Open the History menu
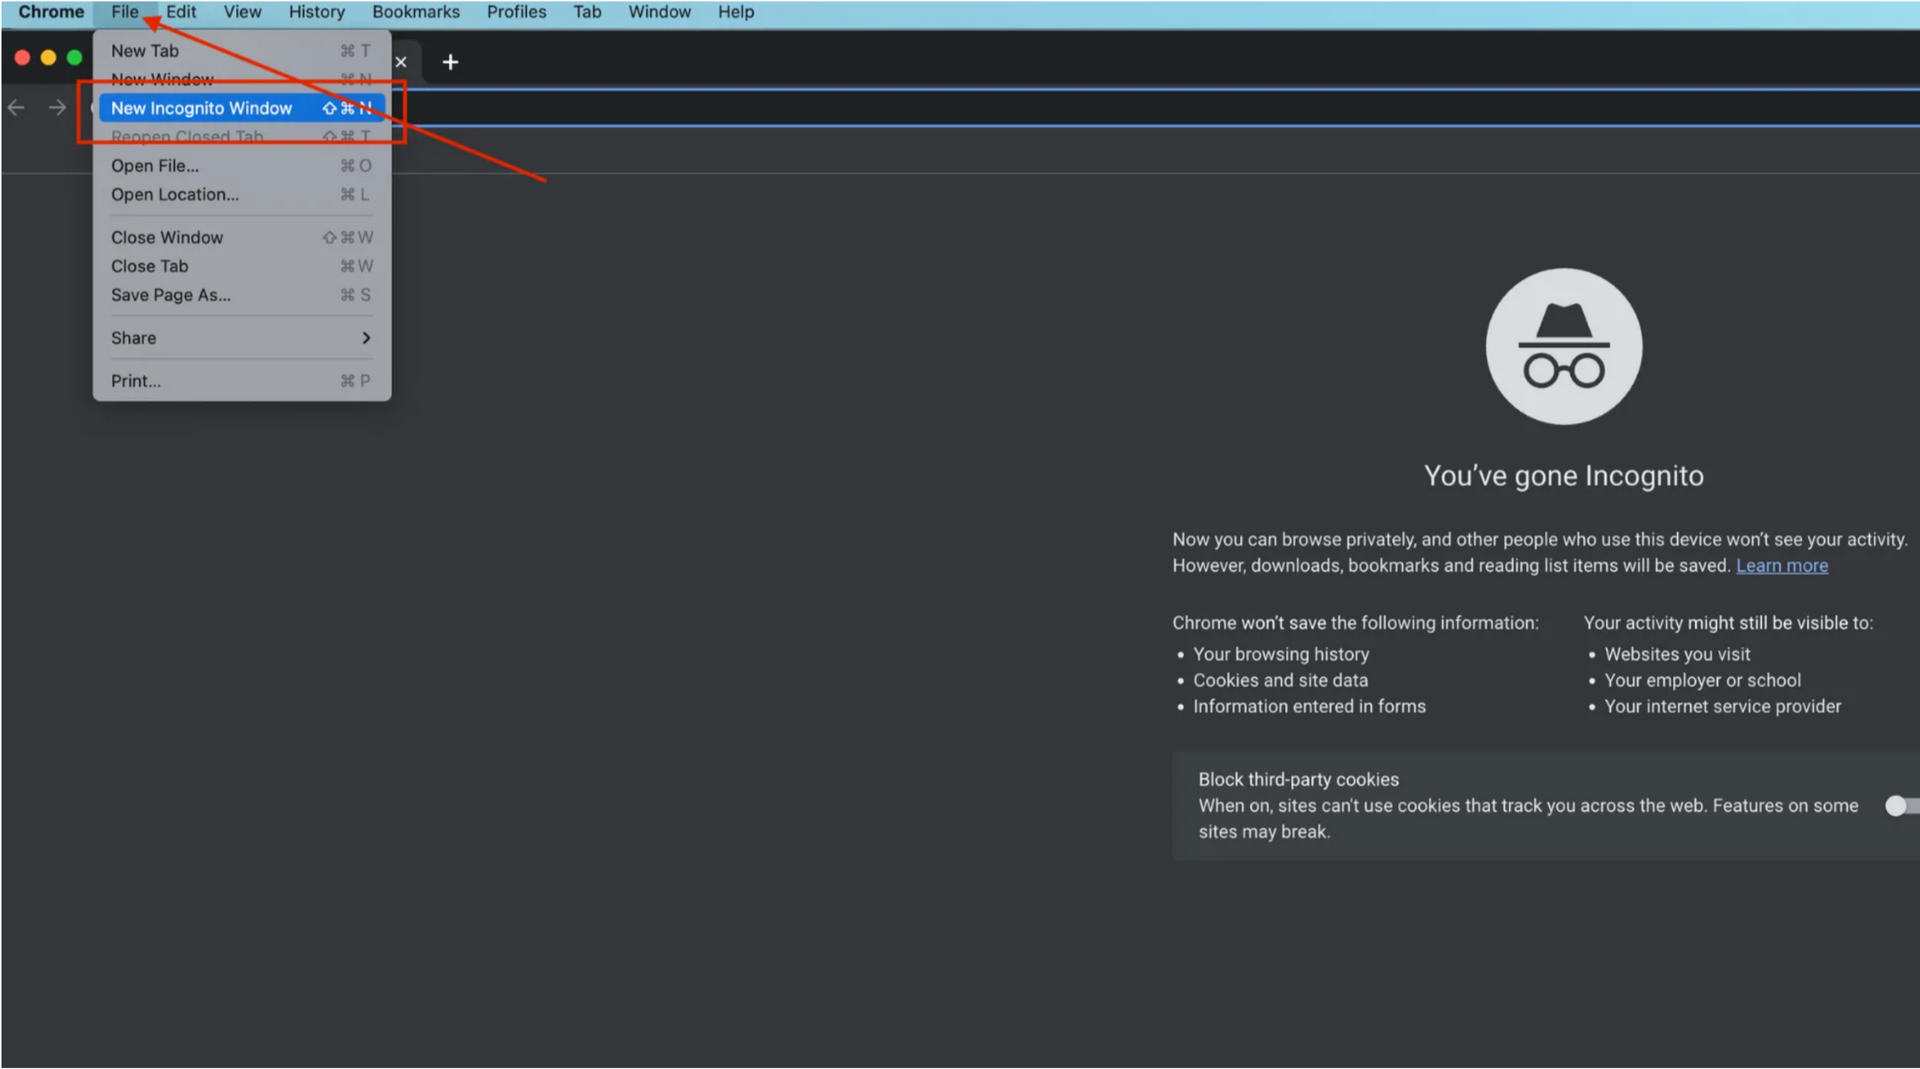 click(x=316, y=12)
